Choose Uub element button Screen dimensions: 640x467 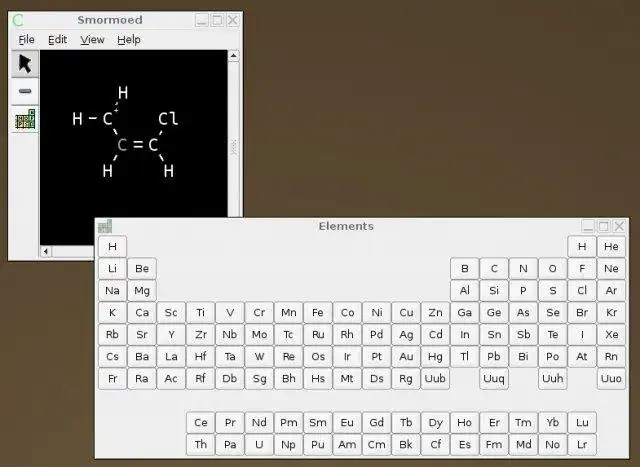[435, 379]
